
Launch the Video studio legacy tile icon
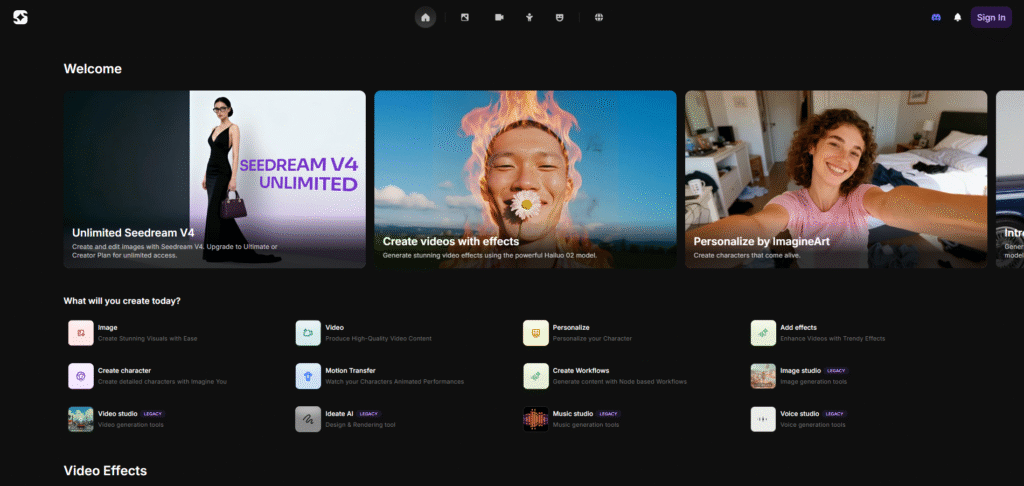coord(81,419)
